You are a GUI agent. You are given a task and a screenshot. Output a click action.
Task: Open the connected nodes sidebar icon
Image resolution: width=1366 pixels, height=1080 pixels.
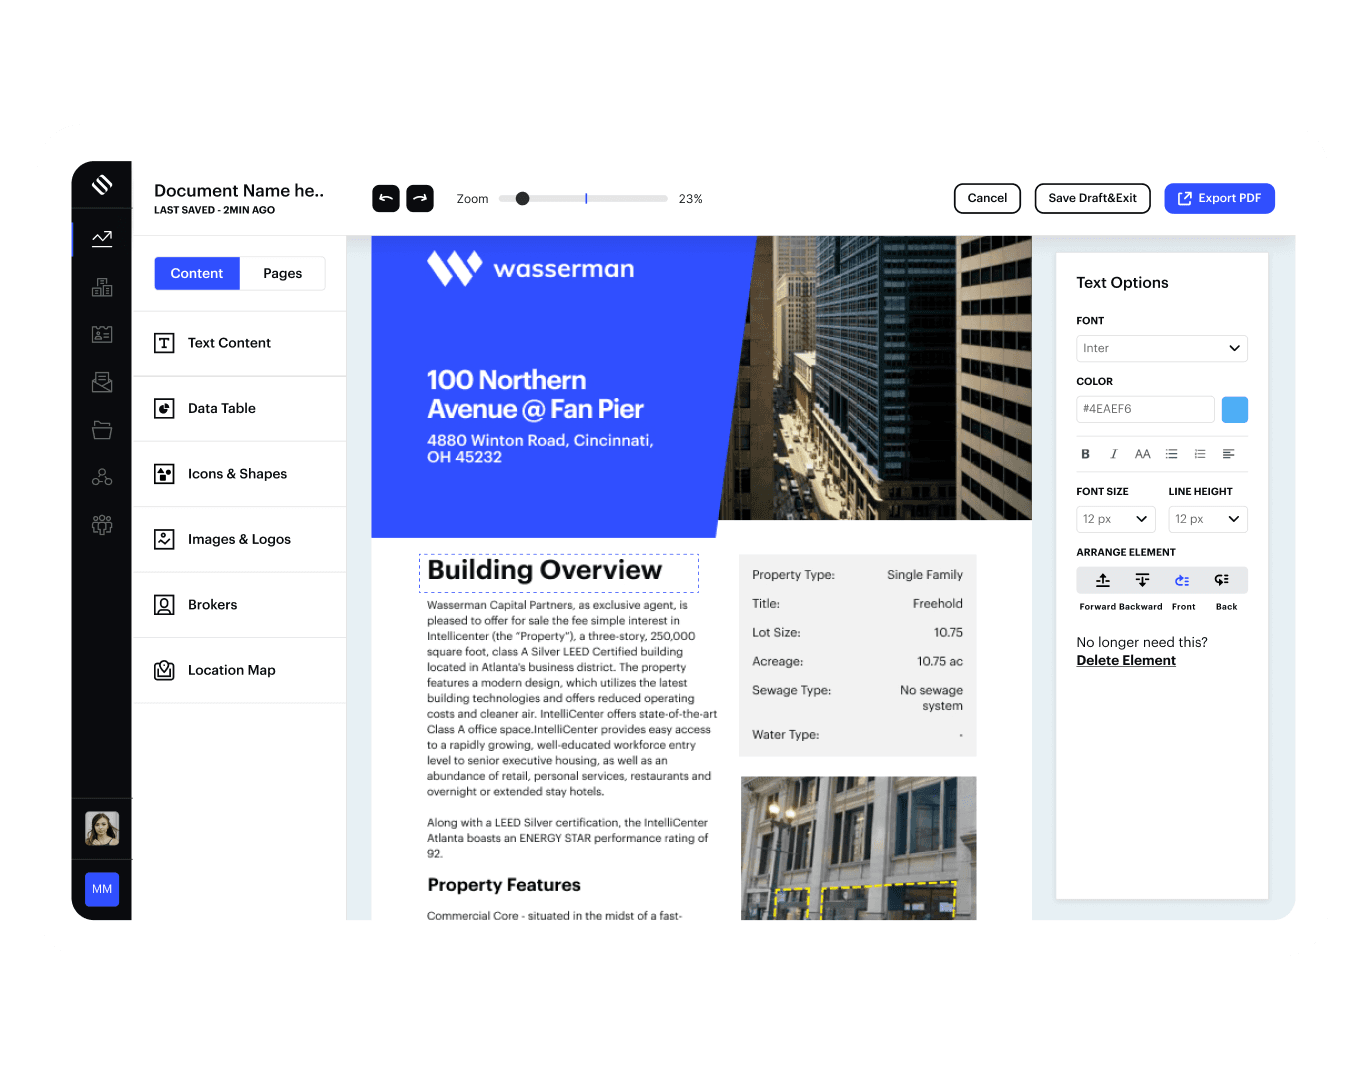102,477
